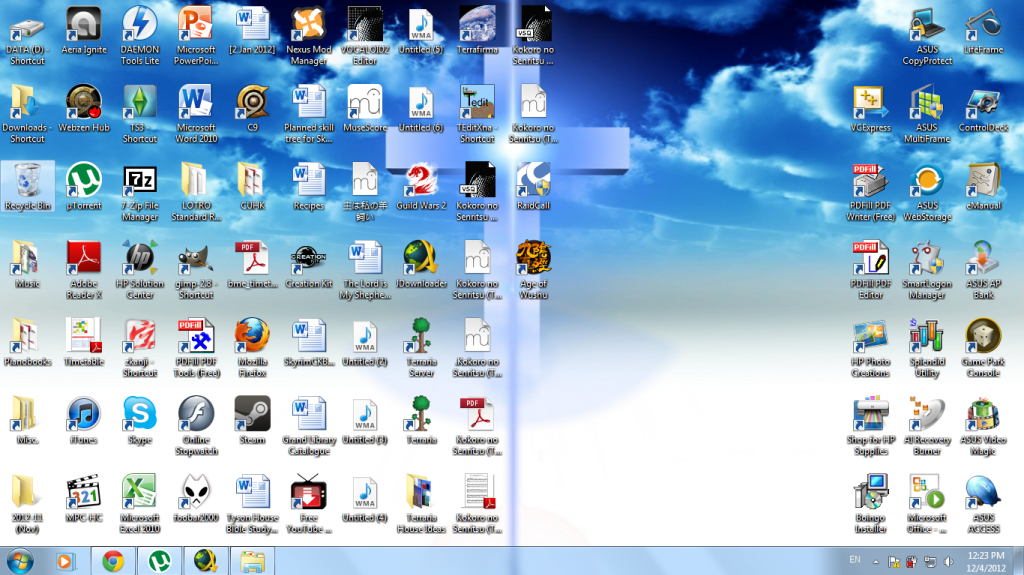1024x575 pixels.
Task: Launch Google Chrome from the taskbar
Action: click(x=113, y=561)
